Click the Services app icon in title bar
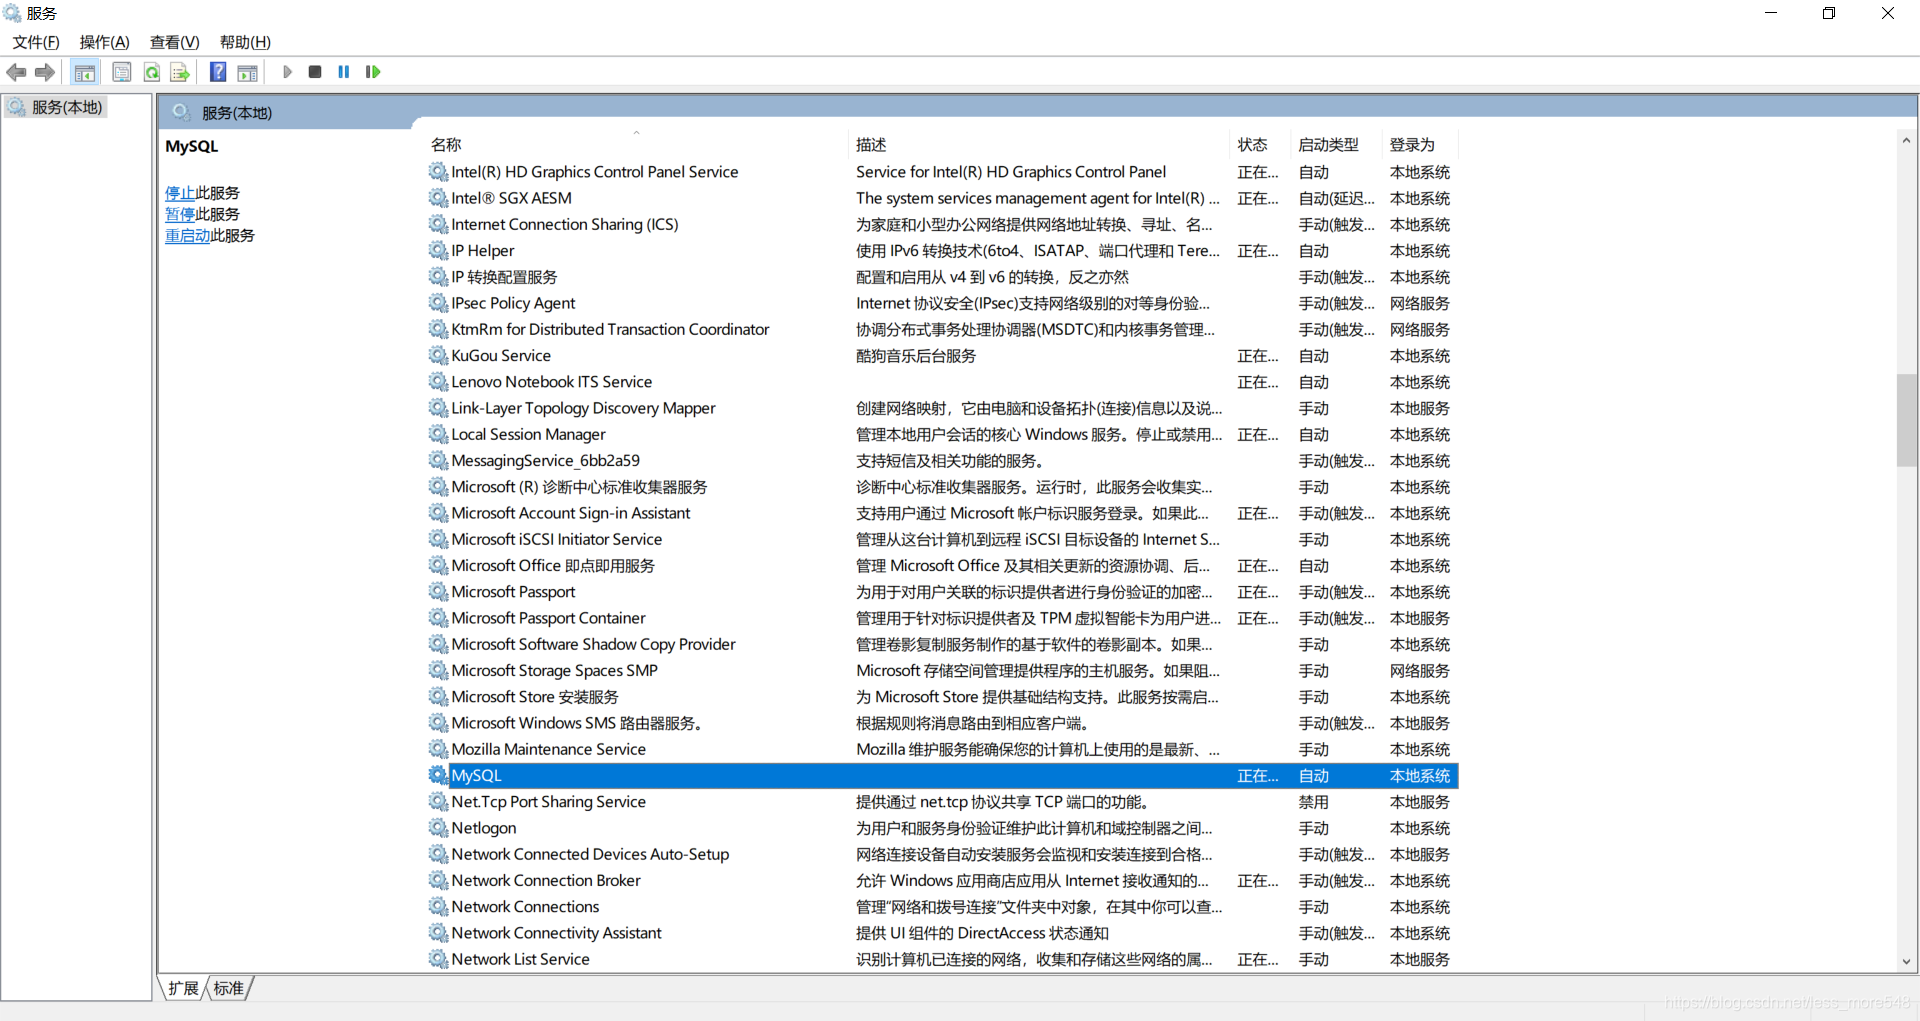Screen dimensions: 1920x1021 pyautogui.click(x=12, y=13)
